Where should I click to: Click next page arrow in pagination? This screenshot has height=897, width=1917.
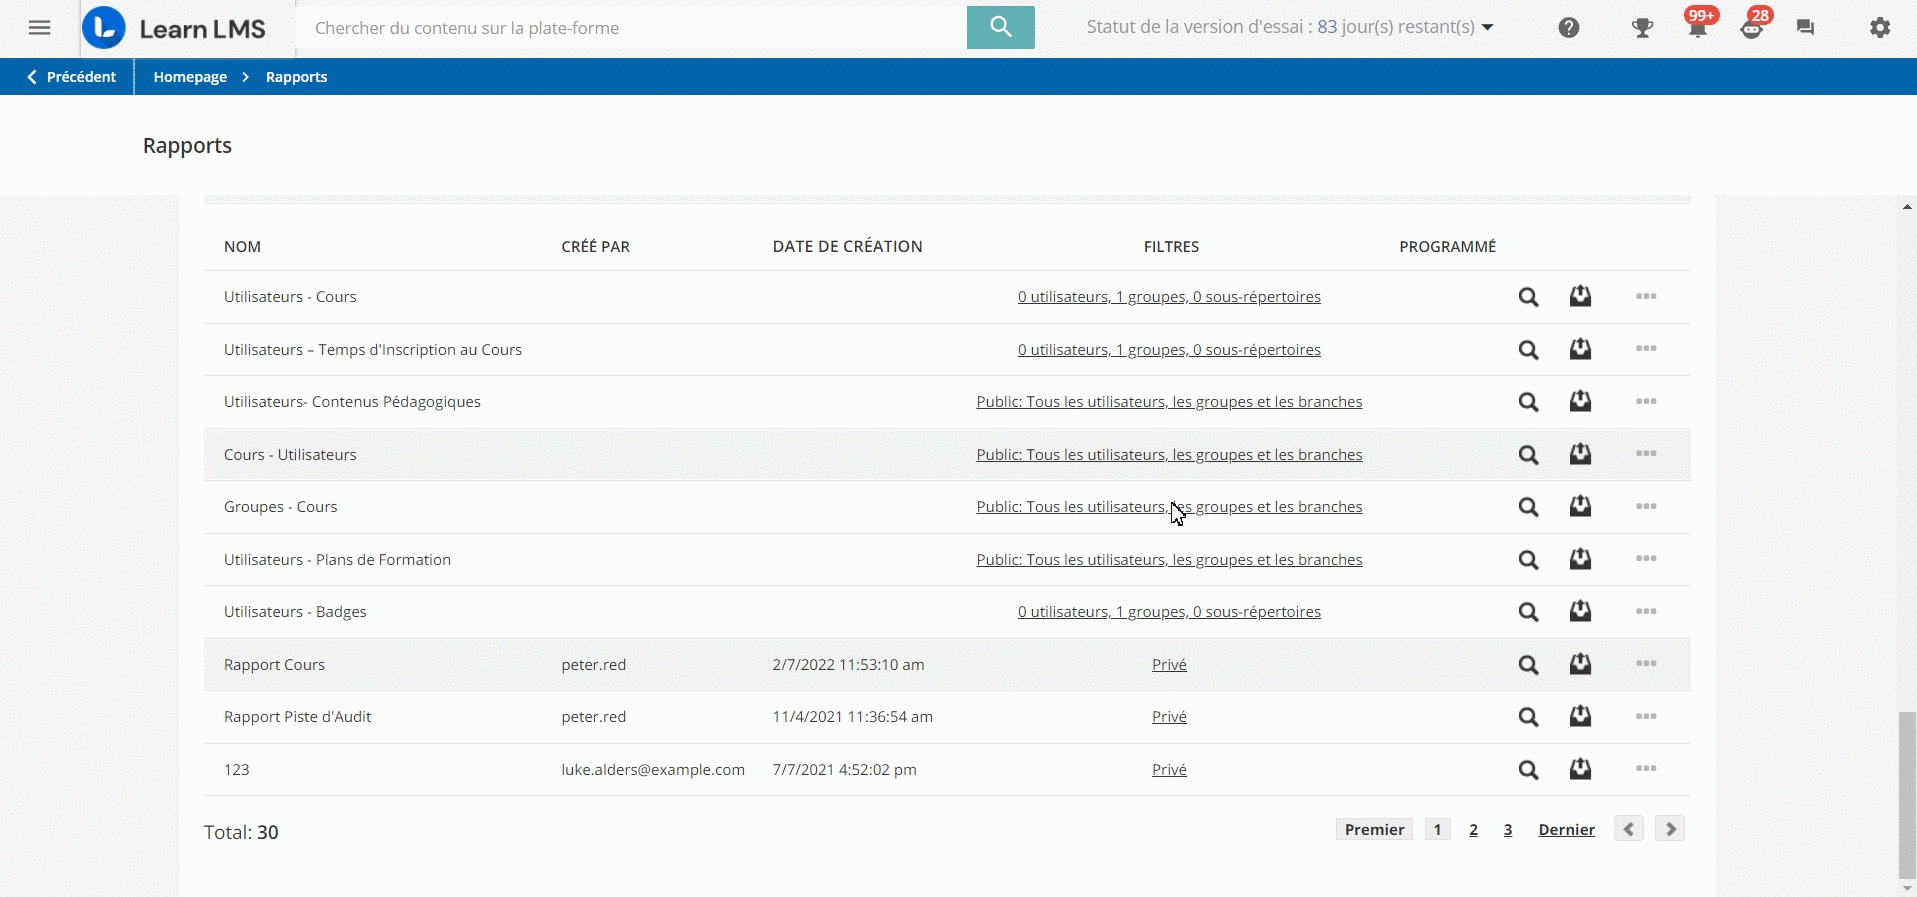pyautogui.click(x=1670, y=830)
